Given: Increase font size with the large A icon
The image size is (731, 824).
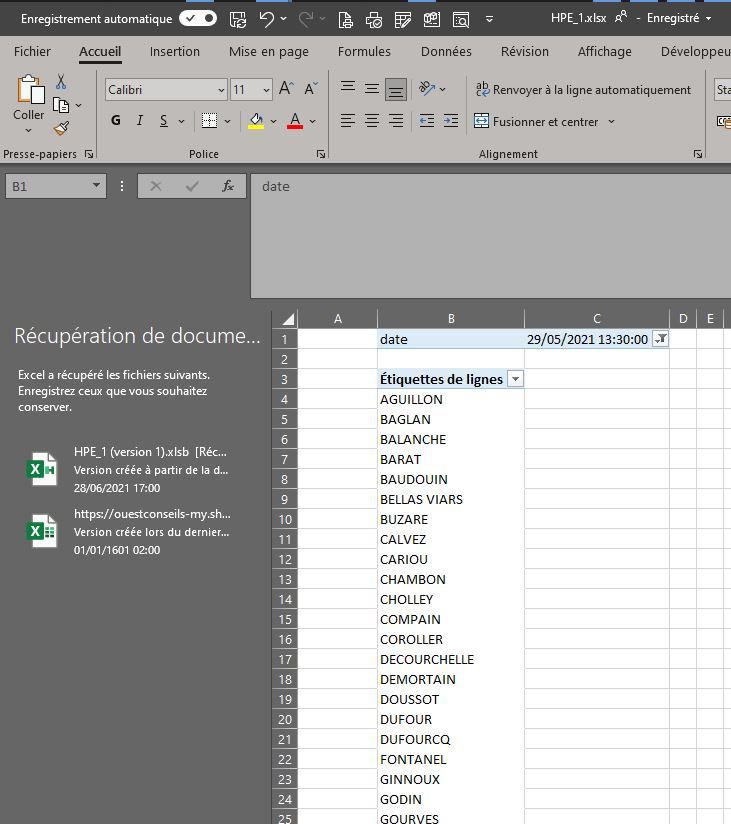Looking at the screenshot, I should point(286,88).
